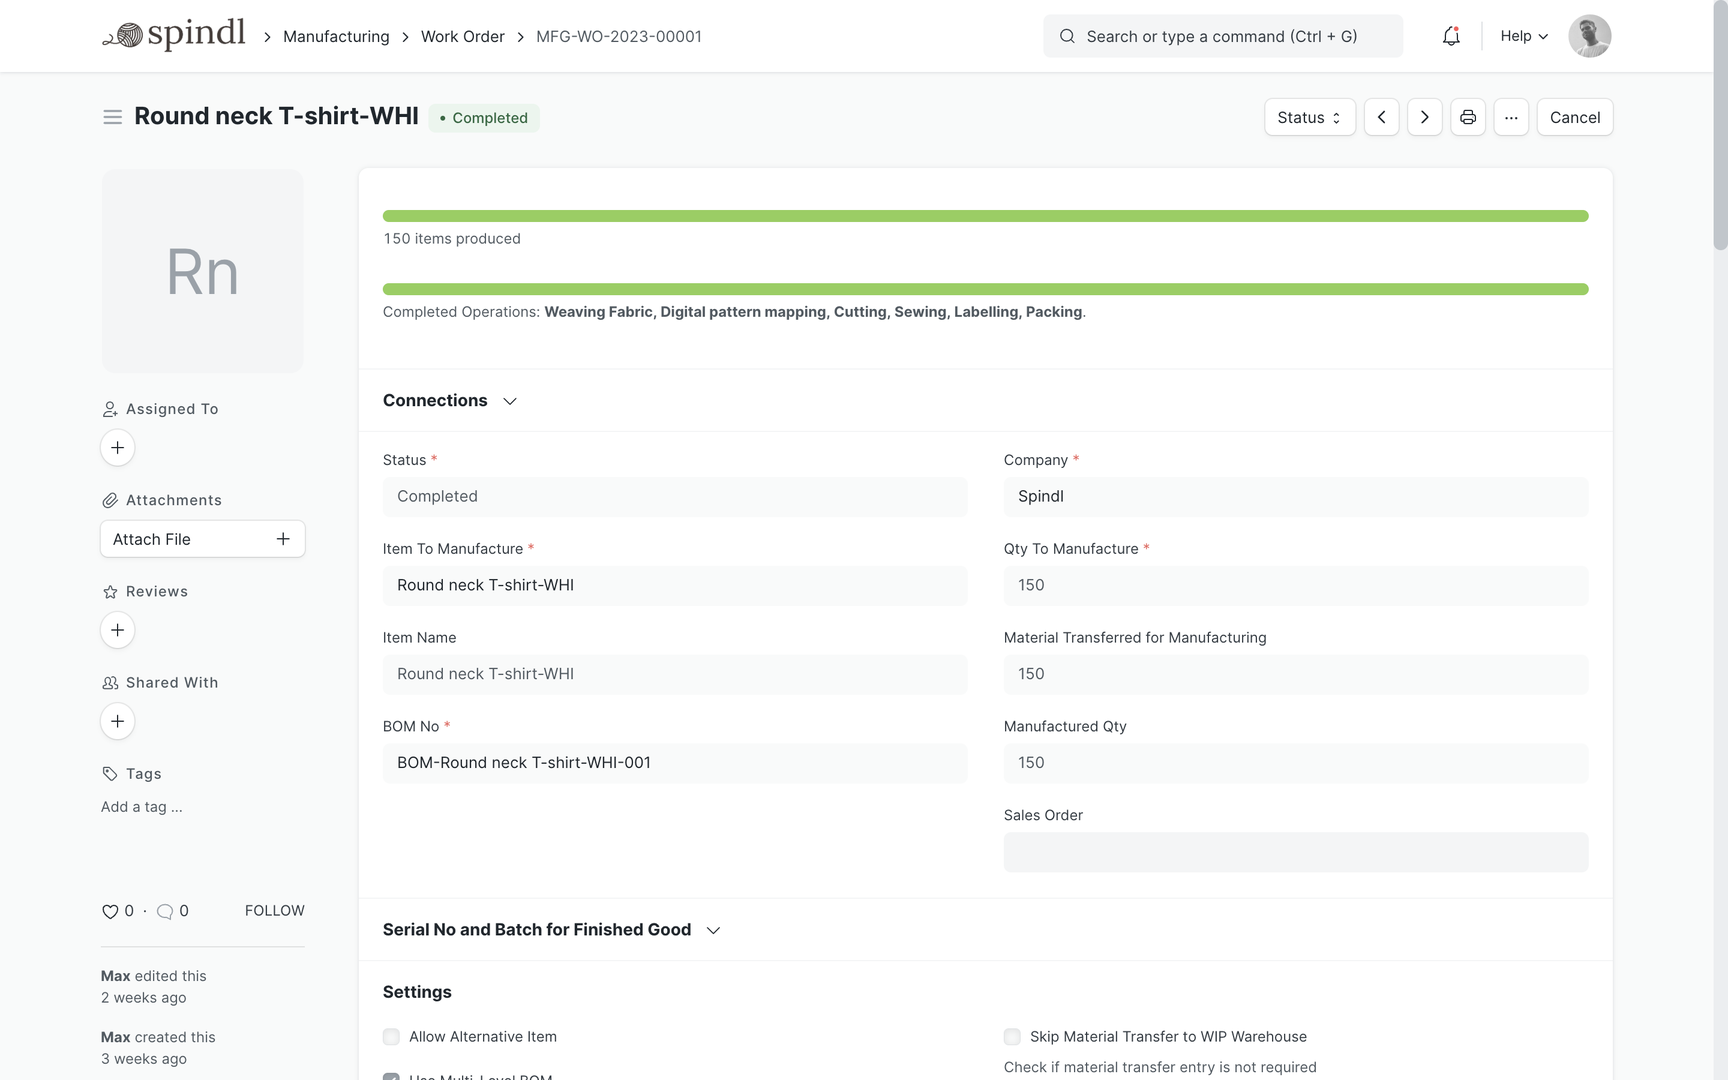Click the Cancel button
Viewport: 1728px width, 1080px height.
pyautogui.click(x=1574, y=117)
